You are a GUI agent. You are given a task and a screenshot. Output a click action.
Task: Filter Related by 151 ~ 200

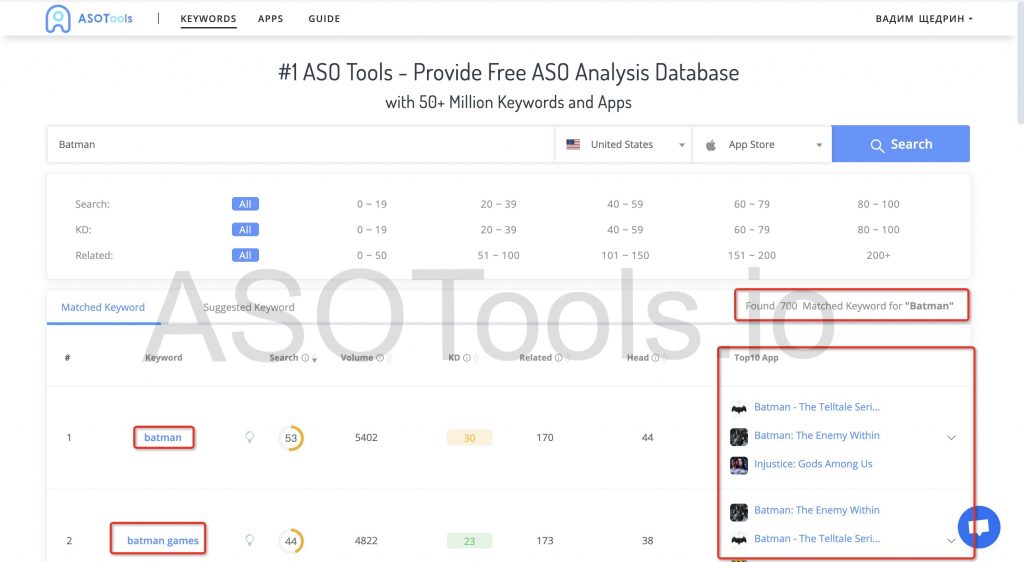tap(752, 255)
